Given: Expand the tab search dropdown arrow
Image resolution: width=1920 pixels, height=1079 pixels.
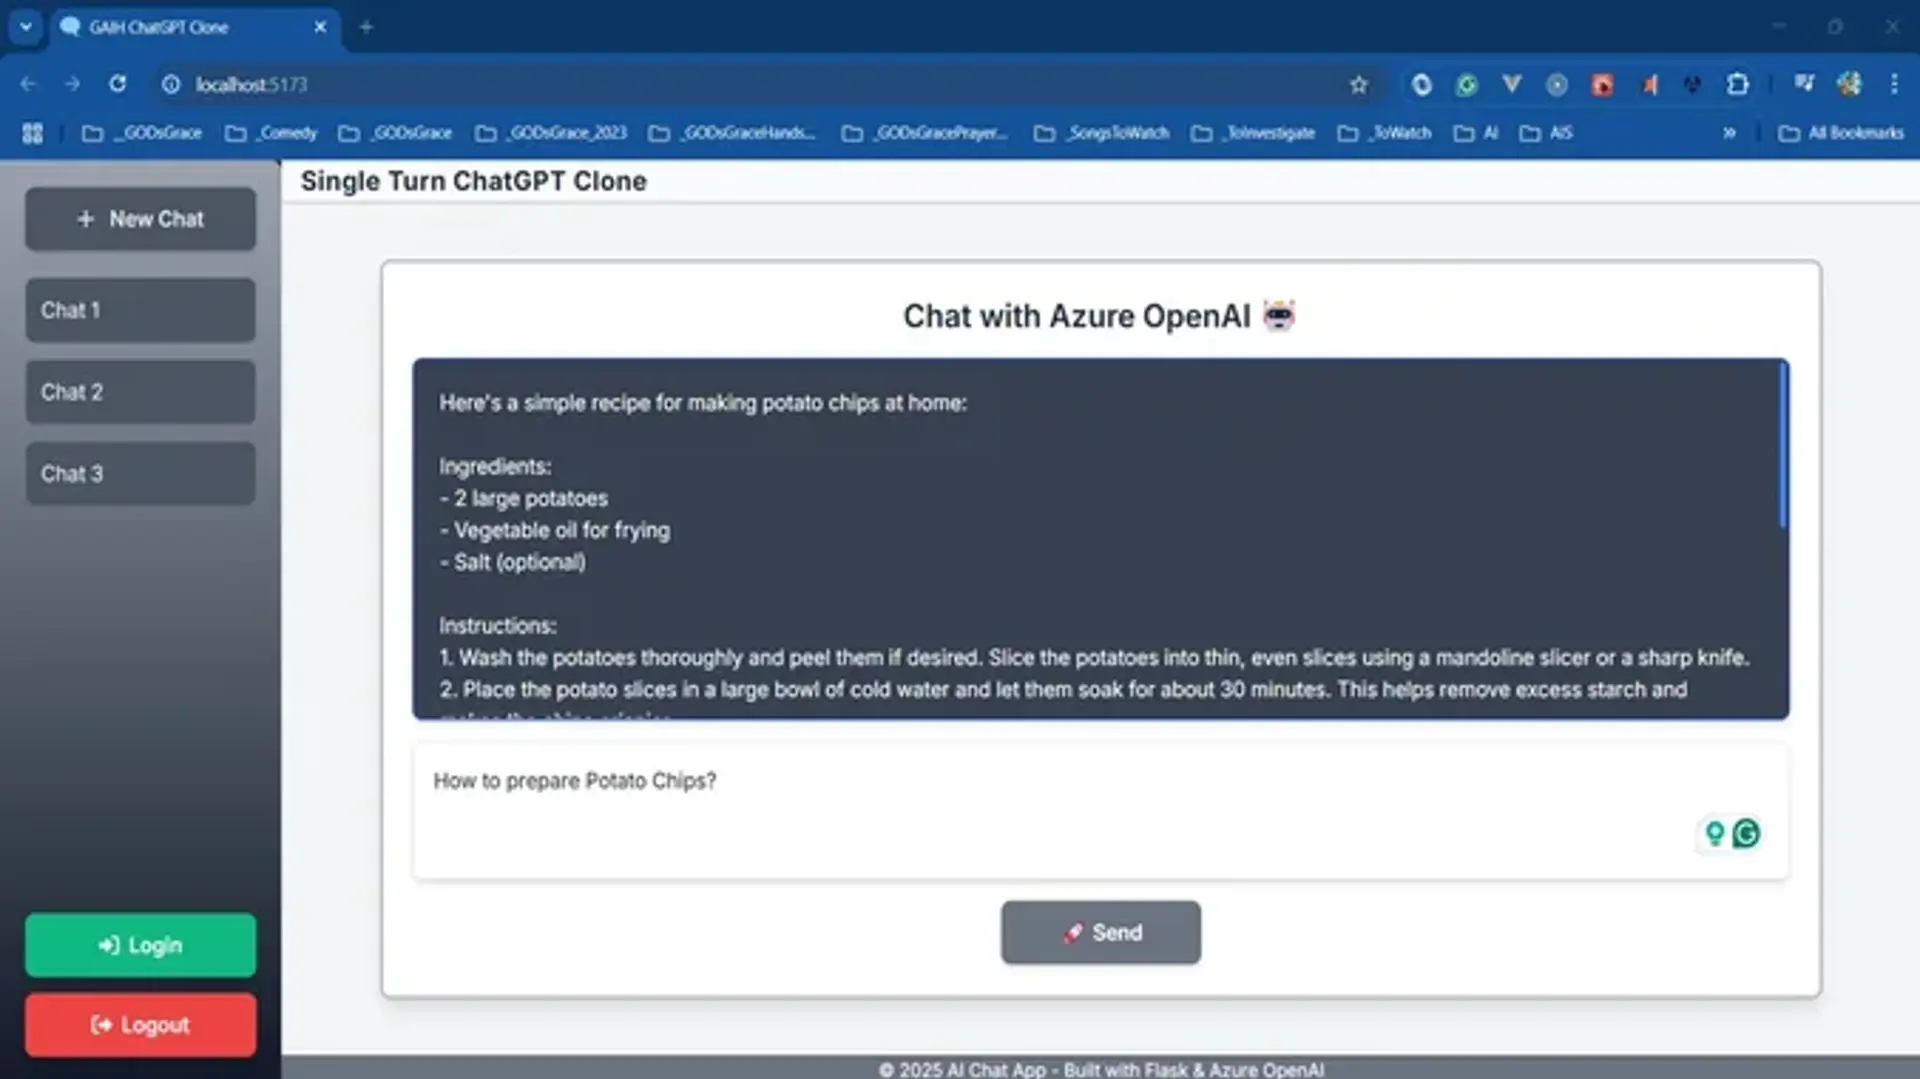Looking at the screenshot, I should click(x=26, y=27).
